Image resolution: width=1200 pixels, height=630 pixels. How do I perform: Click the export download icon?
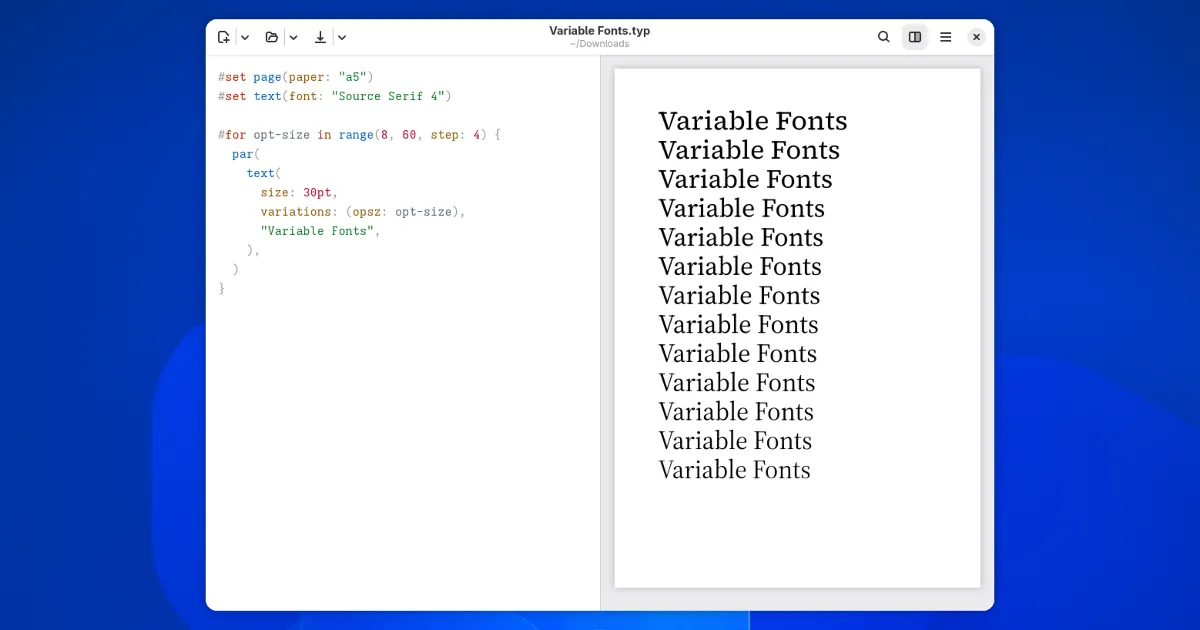click(x=320, y=37)
